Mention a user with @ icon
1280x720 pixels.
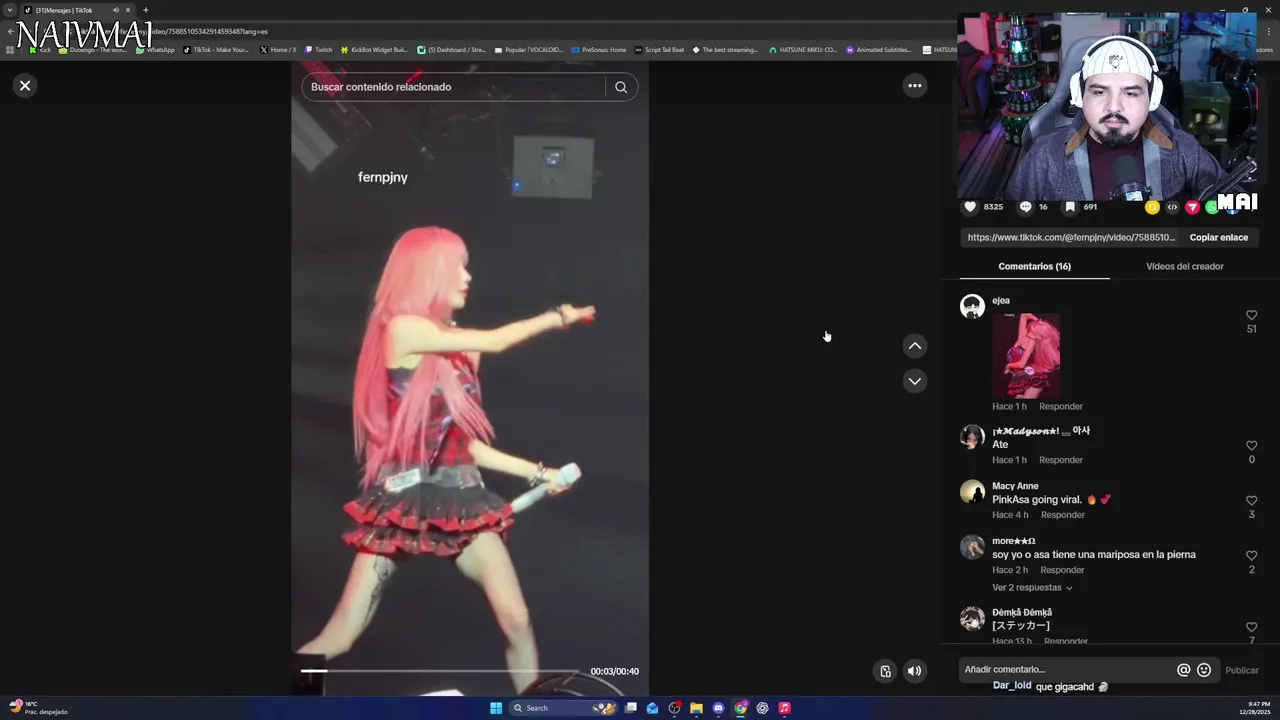(1183, 670)
